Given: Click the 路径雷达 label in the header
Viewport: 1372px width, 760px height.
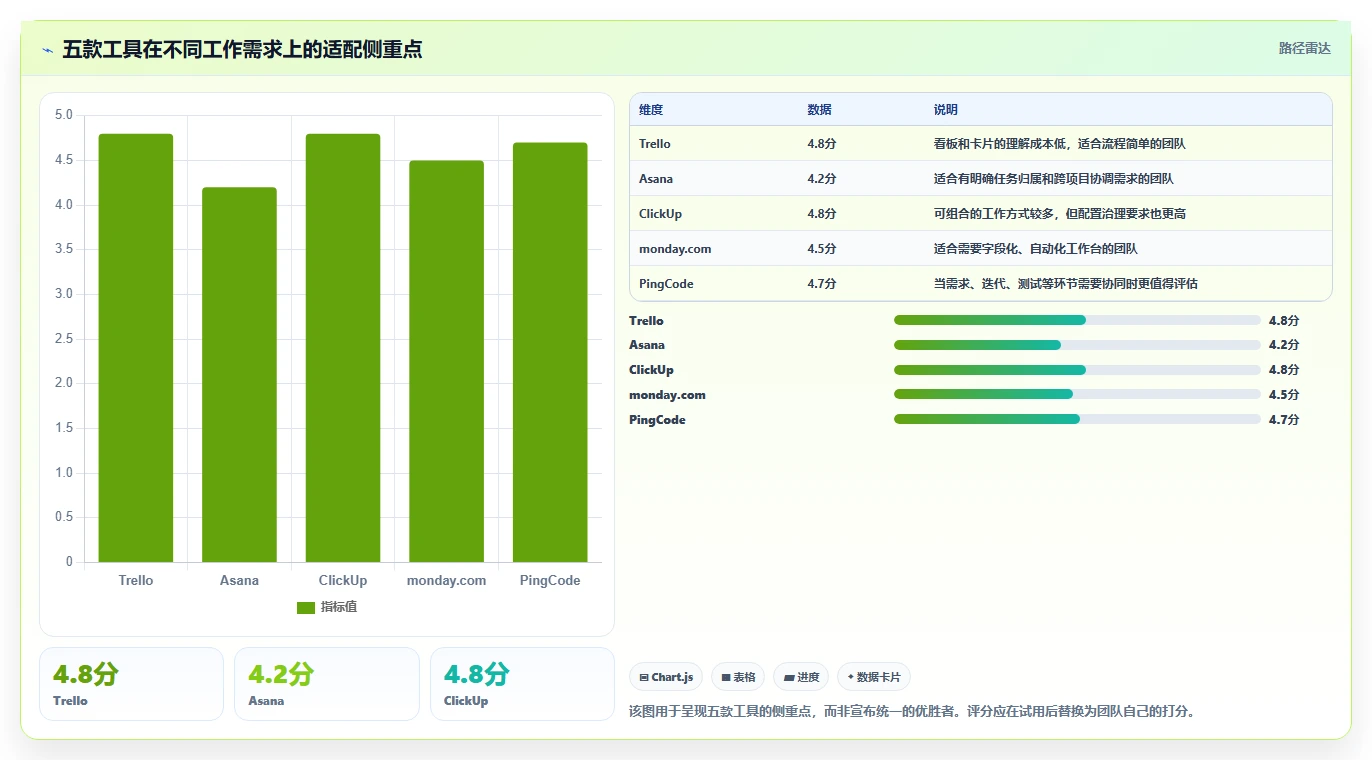Looking at the screenshot, I should (1304, 48).
